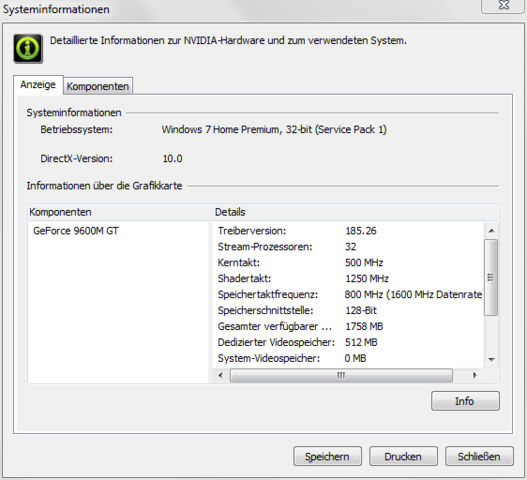This screenshot has width=527, height=480.
Task: Click the 128-Bit value
Action: [361, 310]
